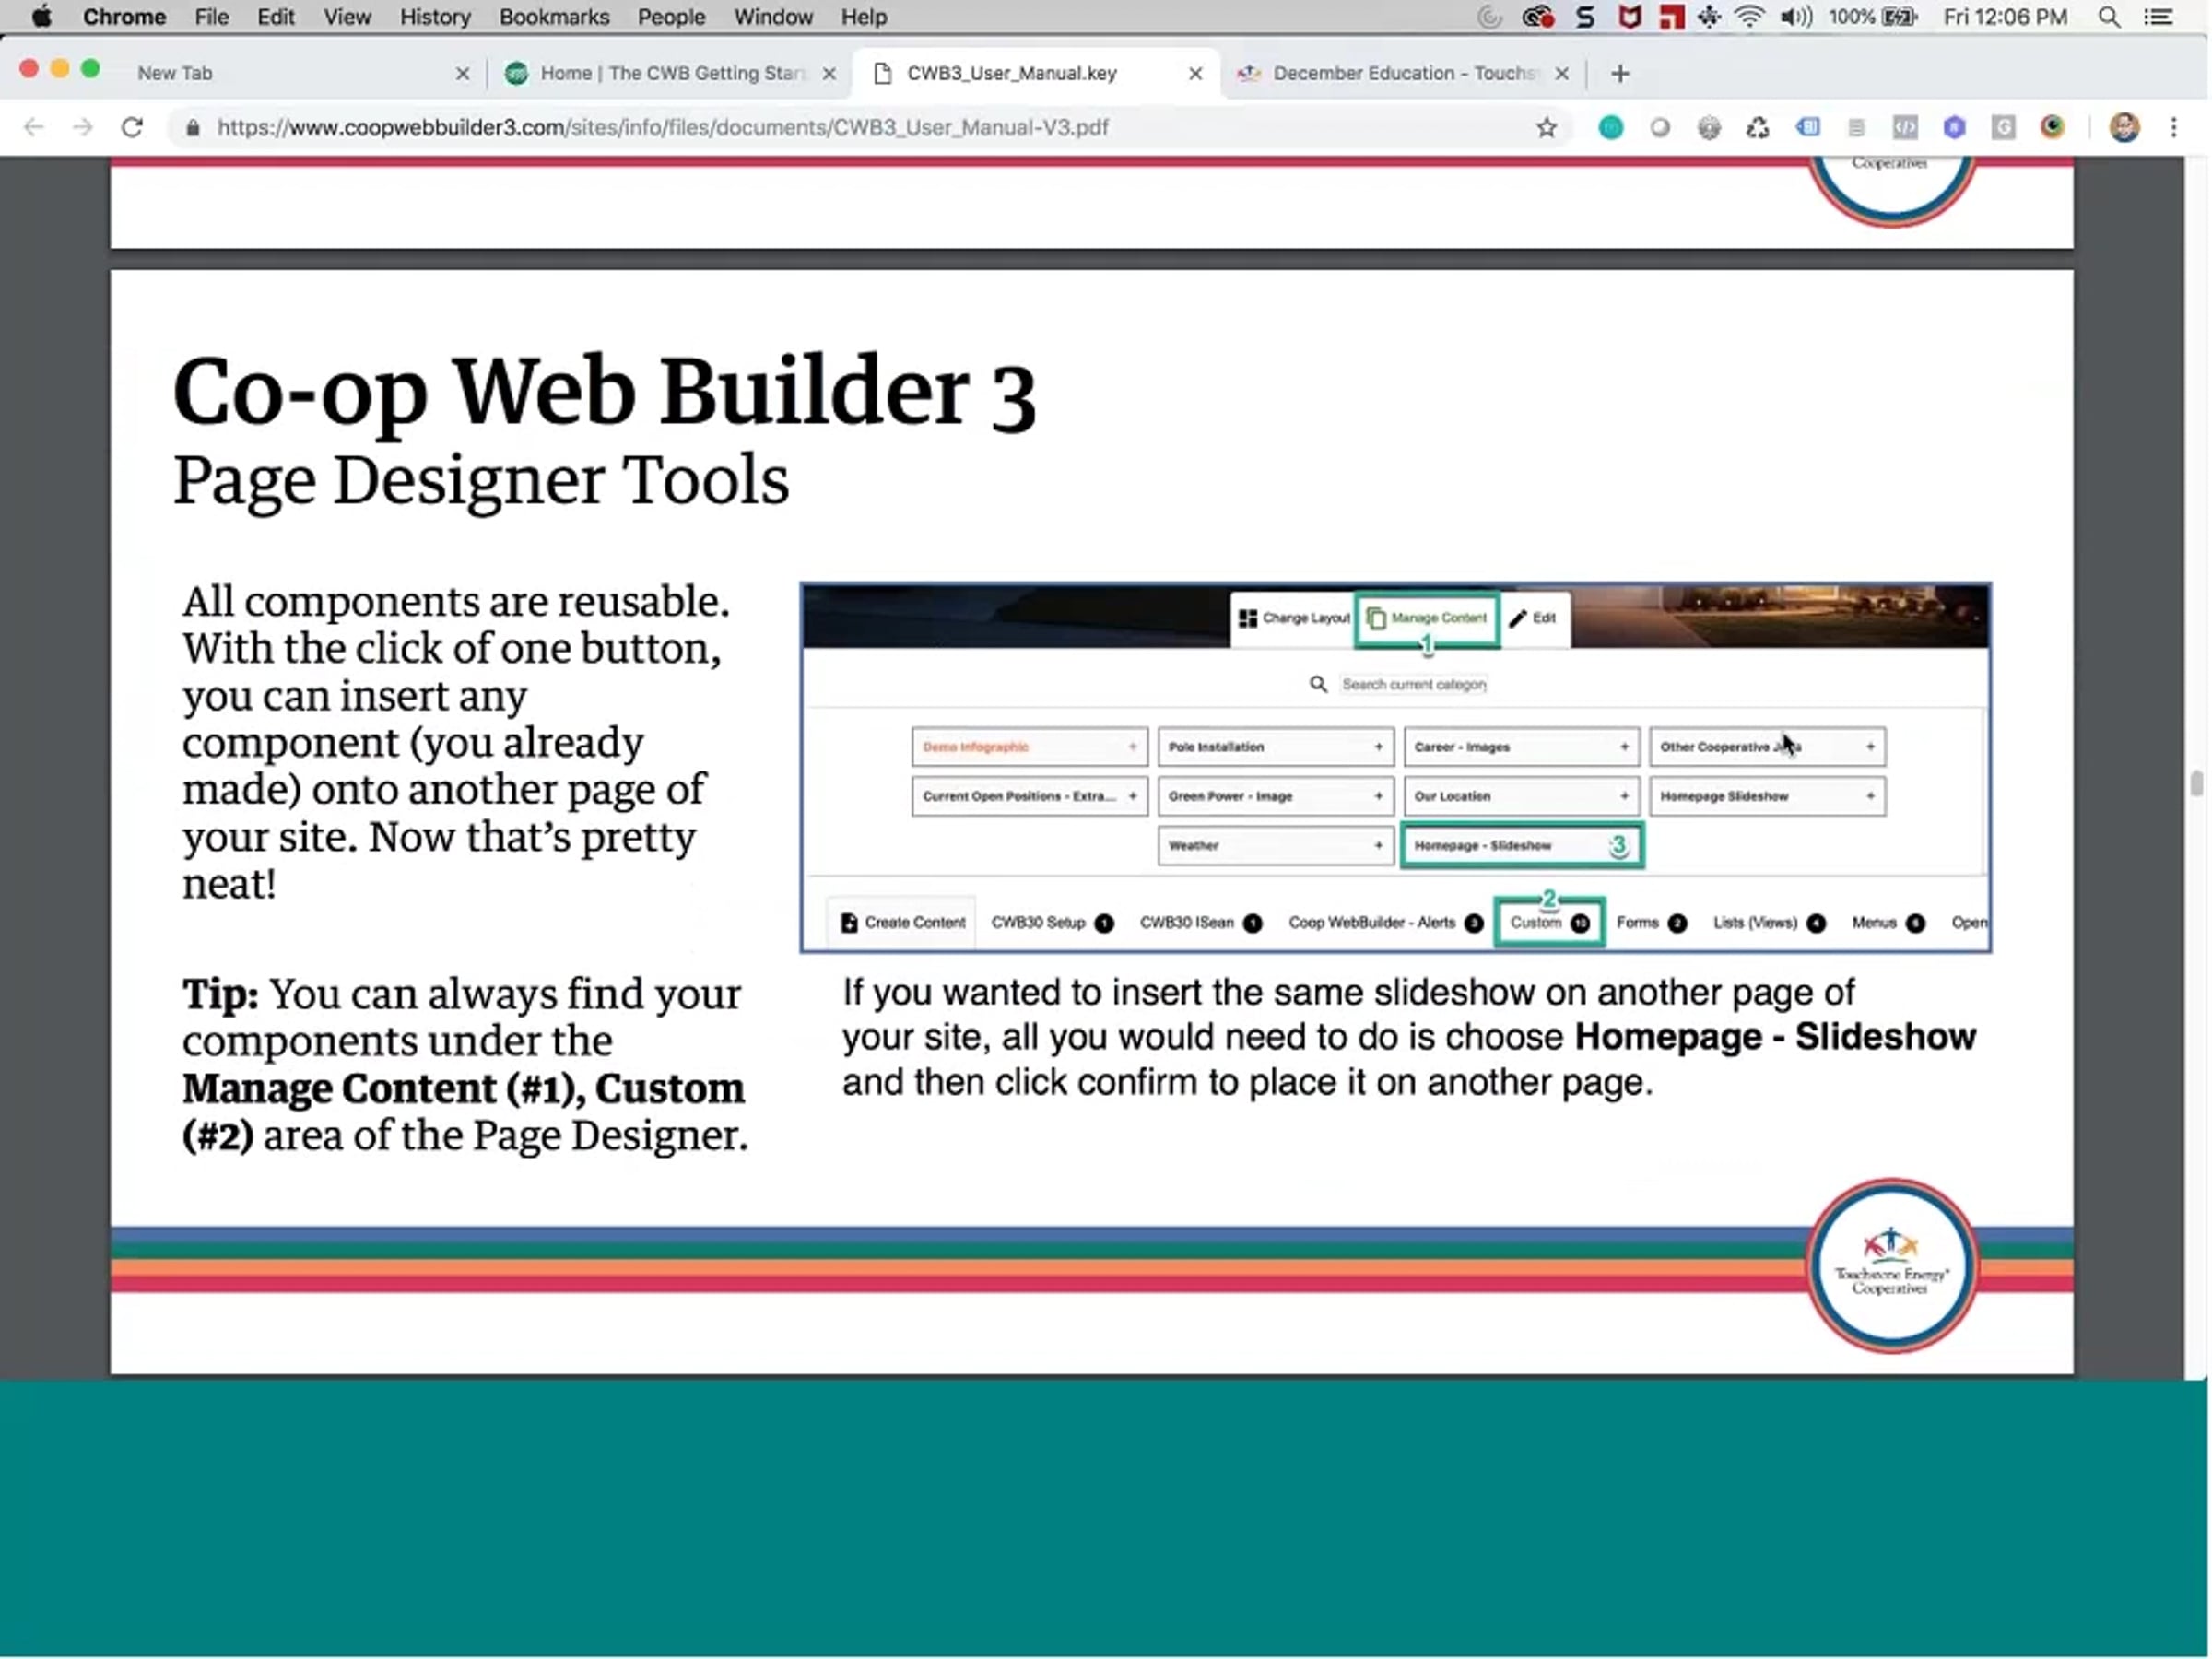Screen dimensions: 2212x1659
Task: Open the History menu
Action: [435, 17]
